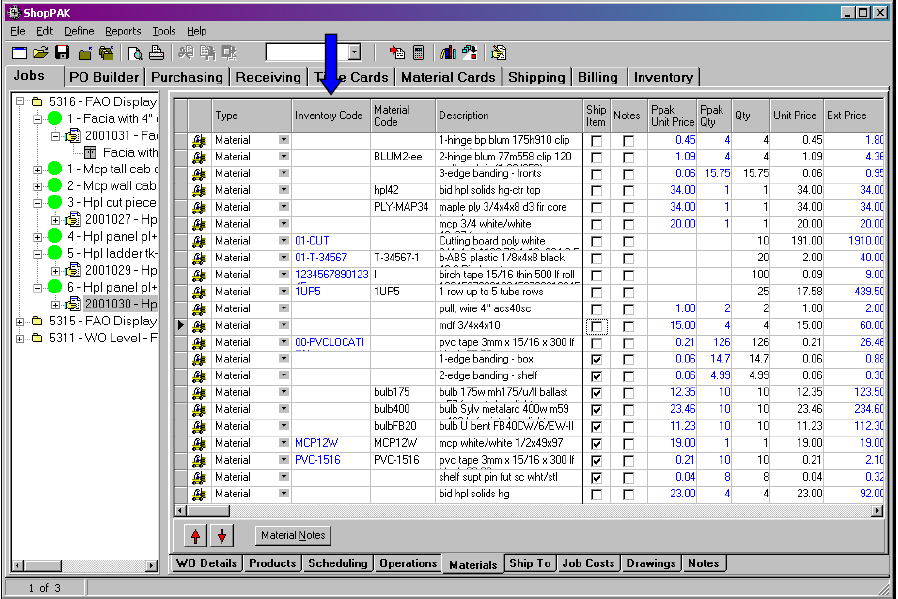Open Print Preview from the toolbar
The height and width of the screenshot is (599, 898).
(x=135, y=52)
